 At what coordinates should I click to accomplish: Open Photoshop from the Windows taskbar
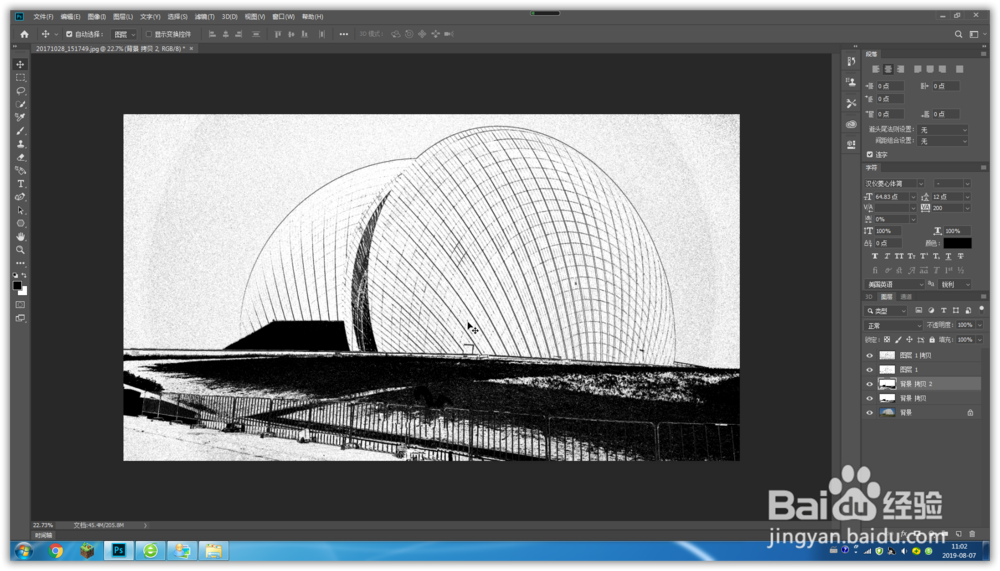coord(119,551)
